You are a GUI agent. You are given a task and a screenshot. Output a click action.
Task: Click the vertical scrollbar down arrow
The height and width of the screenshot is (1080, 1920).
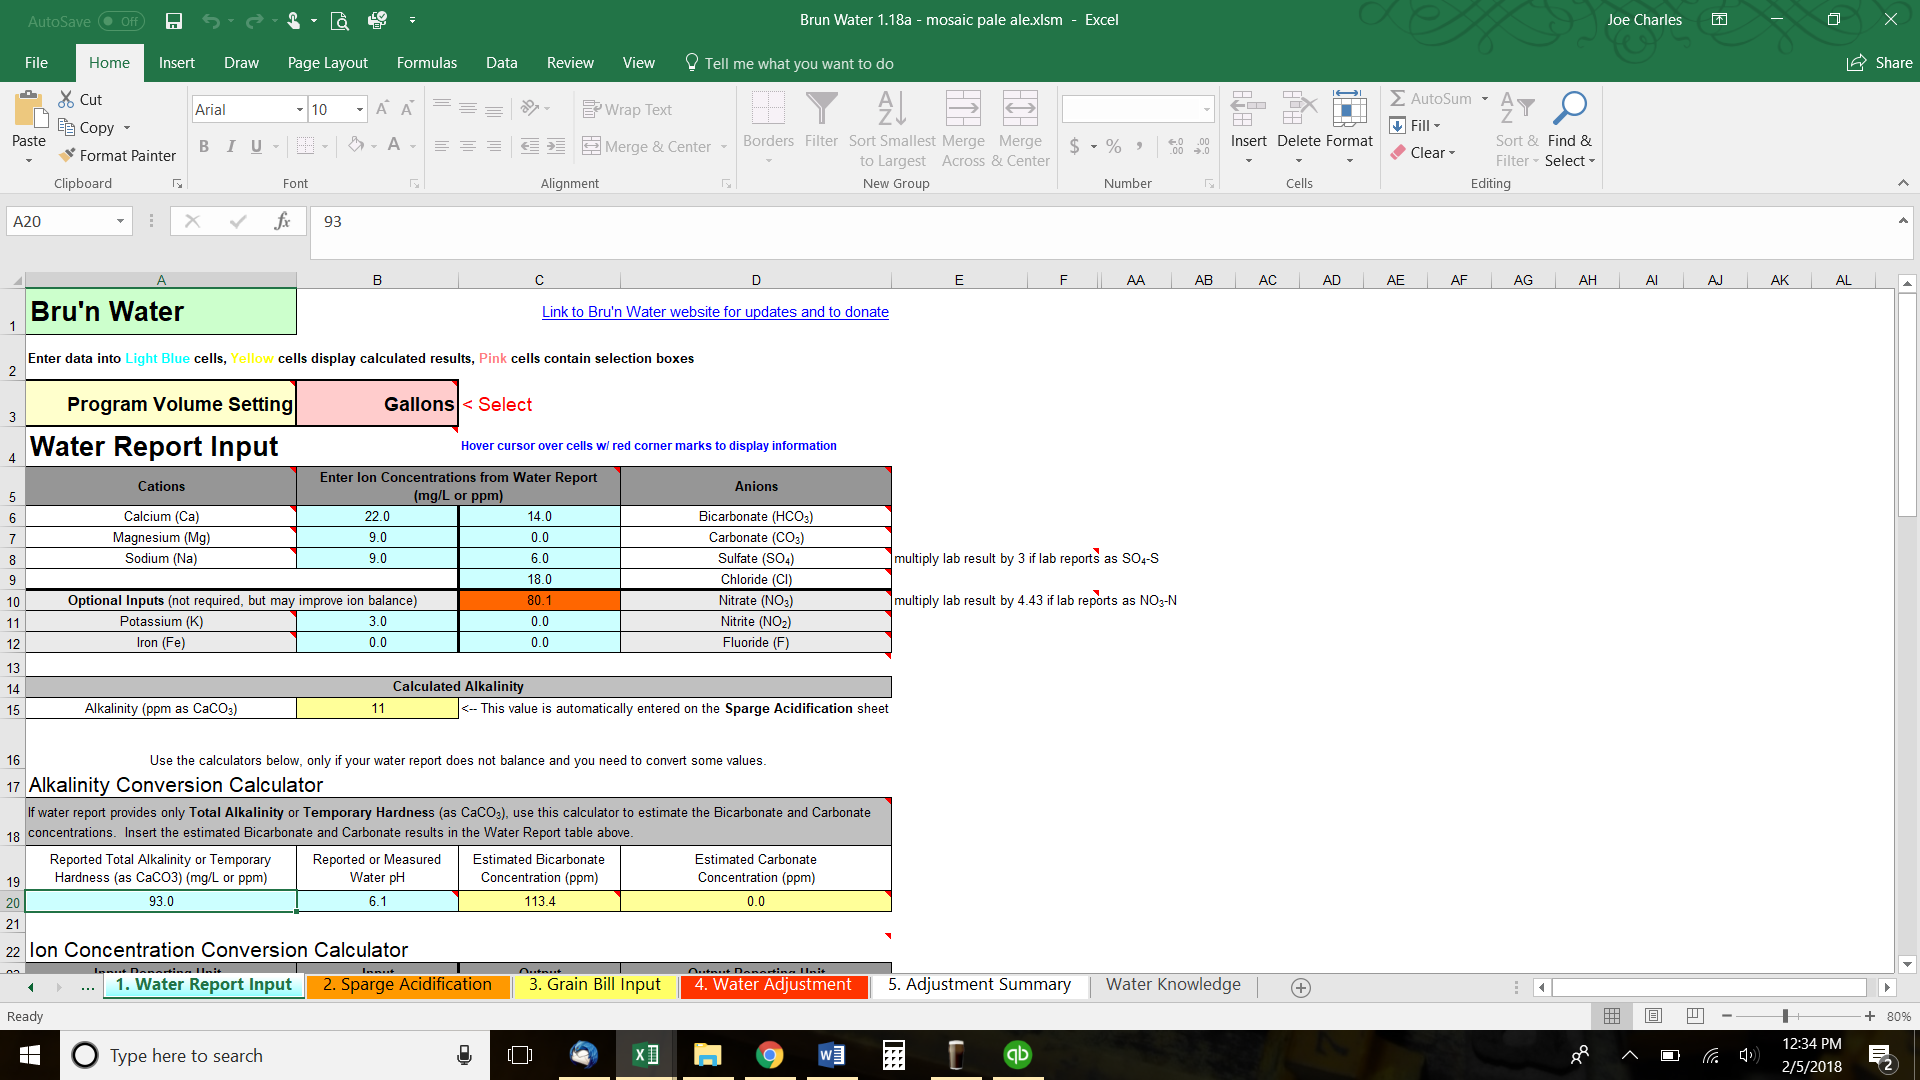(1907, 965)
